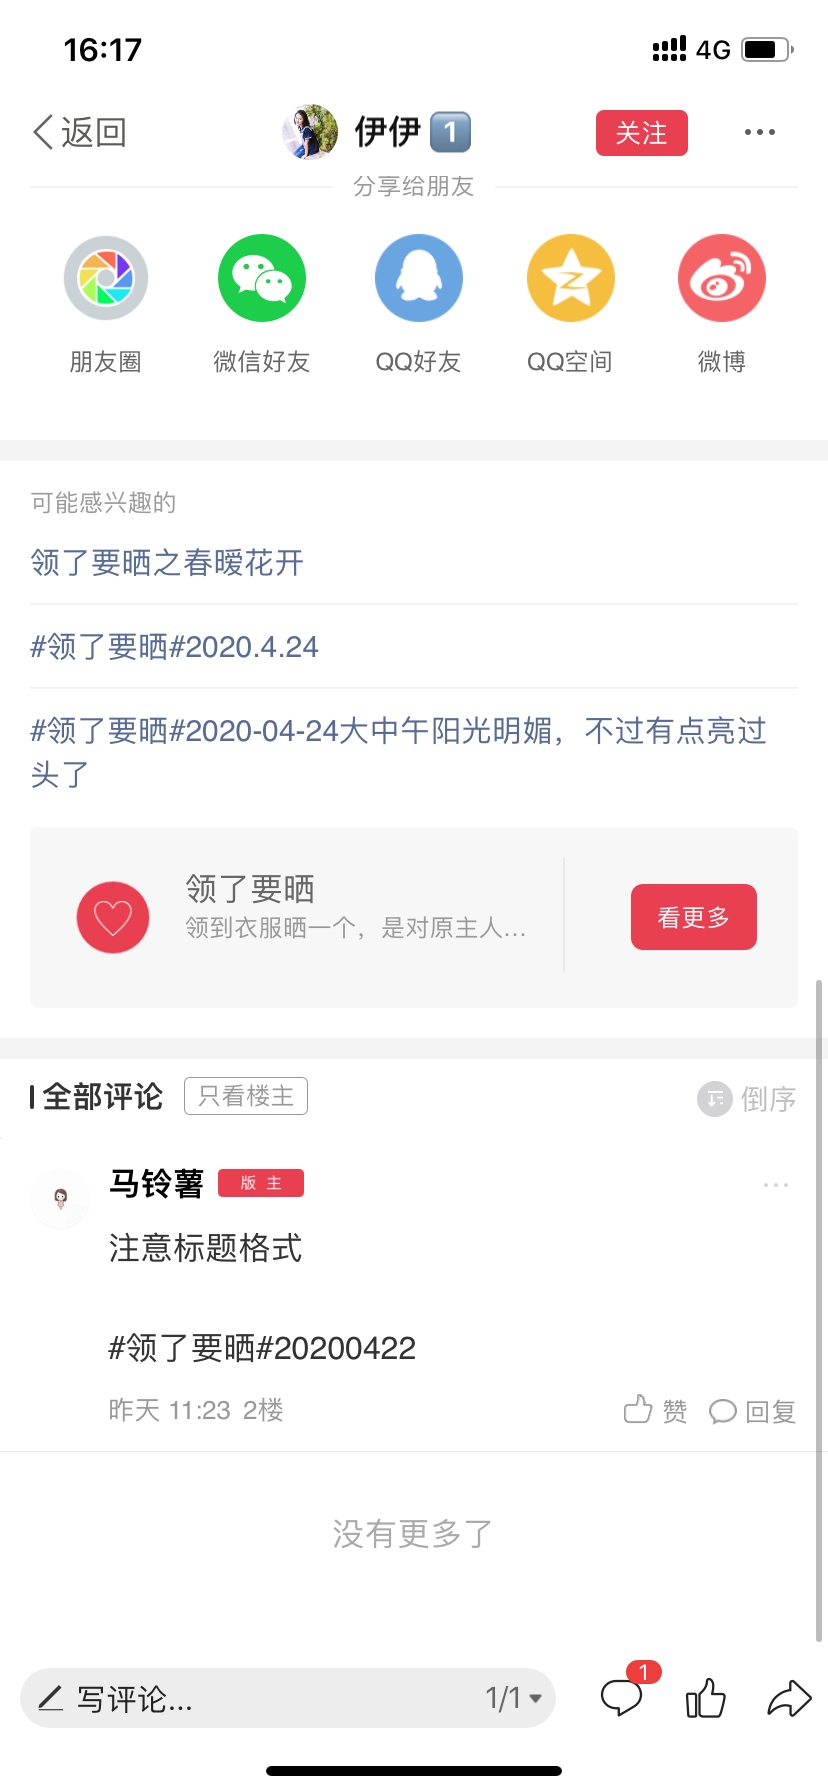The height and width of the screenshot is (1792, 828).
Task: Tap 看更多 in 领了要晒 card
Action: pos(693,917)
